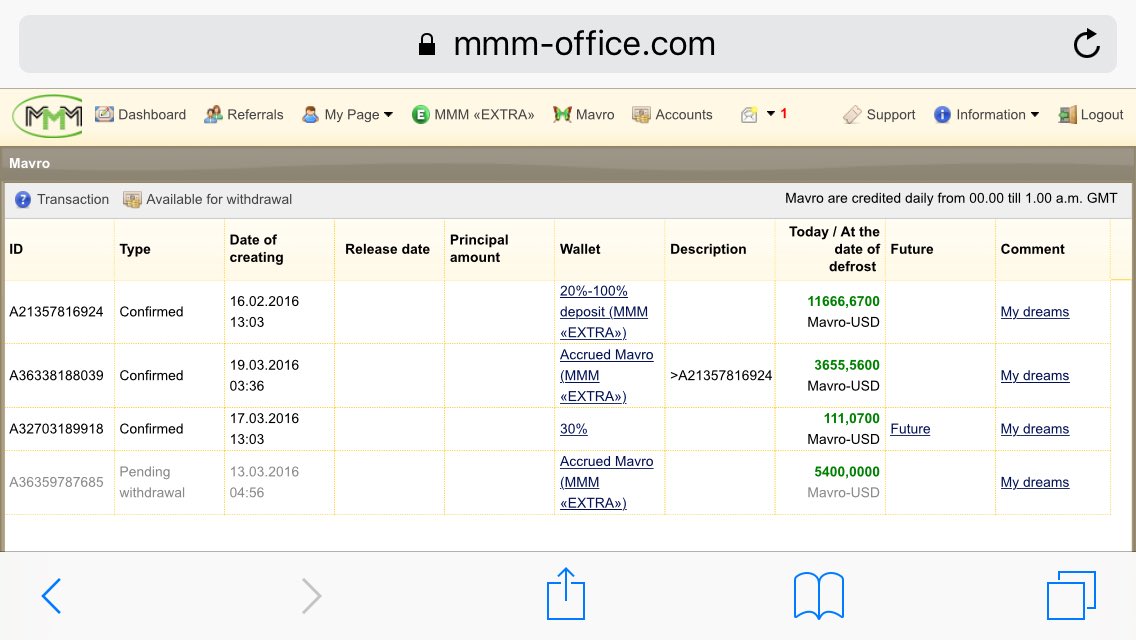Open My dreams comment for A36359787685
Screen dimensions: 1136x640
point(1035,482)
